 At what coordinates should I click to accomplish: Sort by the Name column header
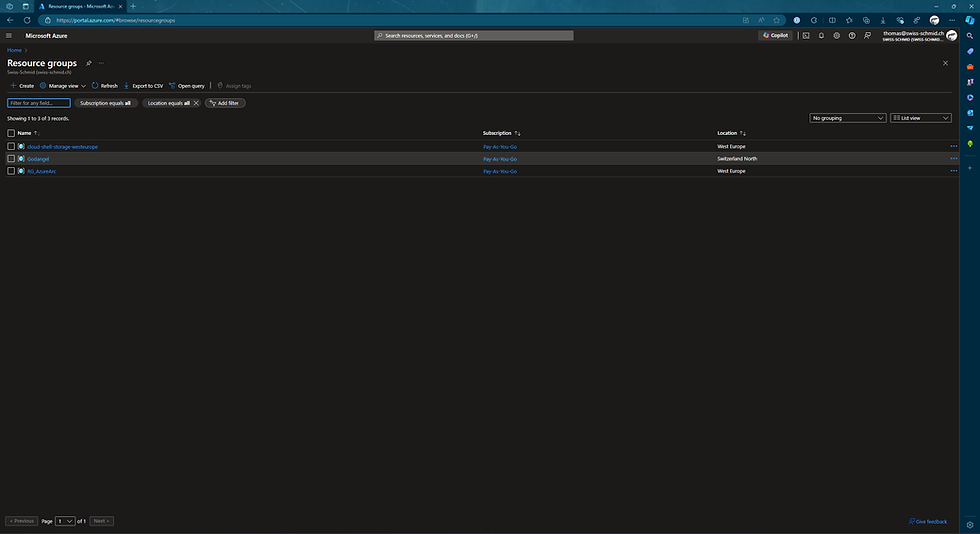click(28, 133)
